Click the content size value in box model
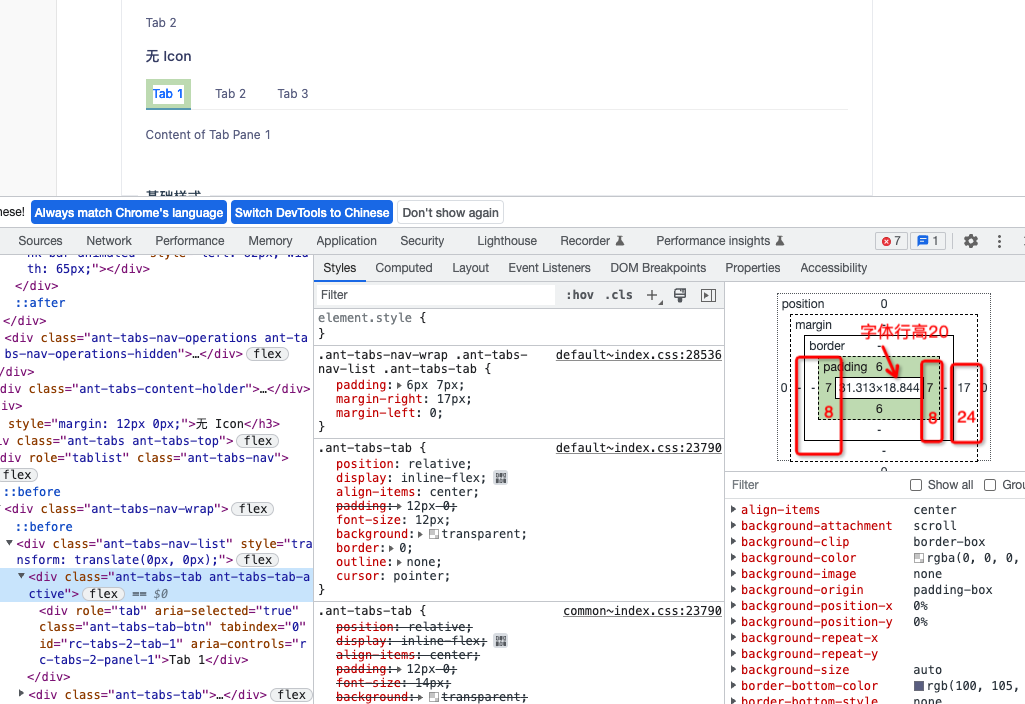This screenshot has height=704, width=1025. (x=879, y=388)
